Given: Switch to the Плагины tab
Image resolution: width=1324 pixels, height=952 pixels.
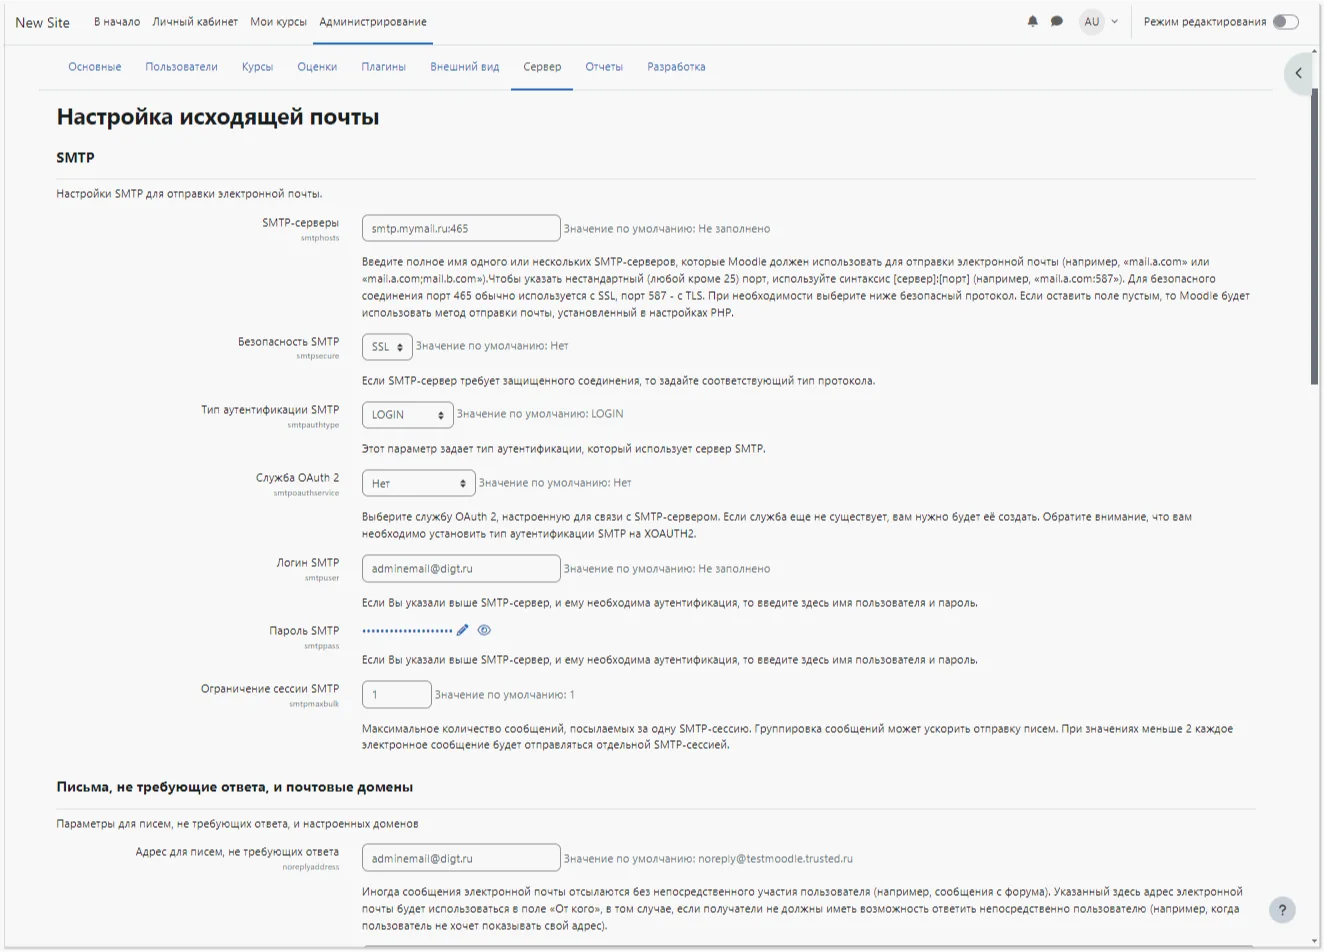Looking at the screenshot, I should (383, 67).
